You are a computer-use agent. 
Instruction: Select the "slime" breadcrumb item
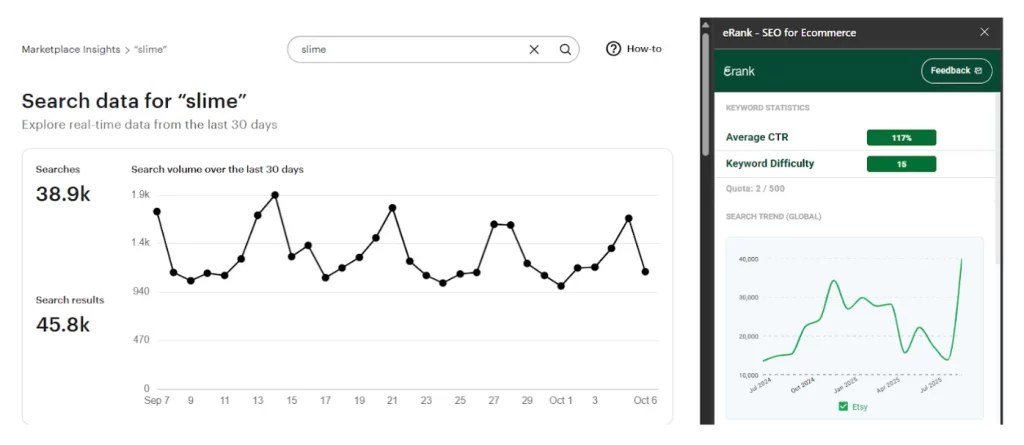click(x=149, y=49)
